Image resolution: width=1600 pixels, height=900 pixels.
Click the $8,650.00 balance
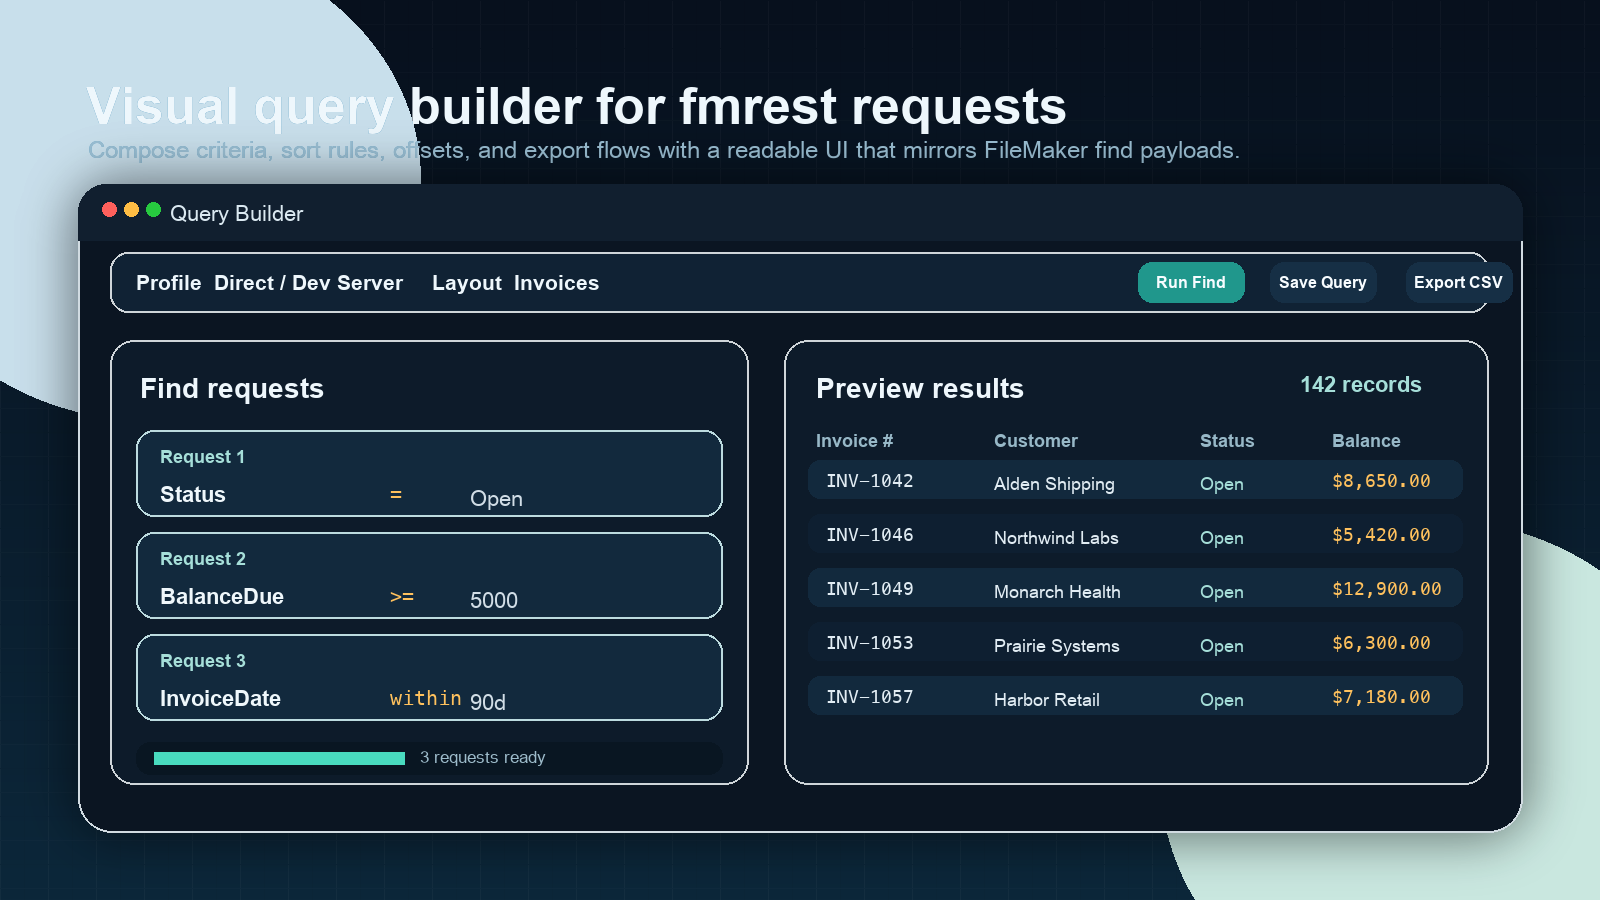pos(1381,481)
